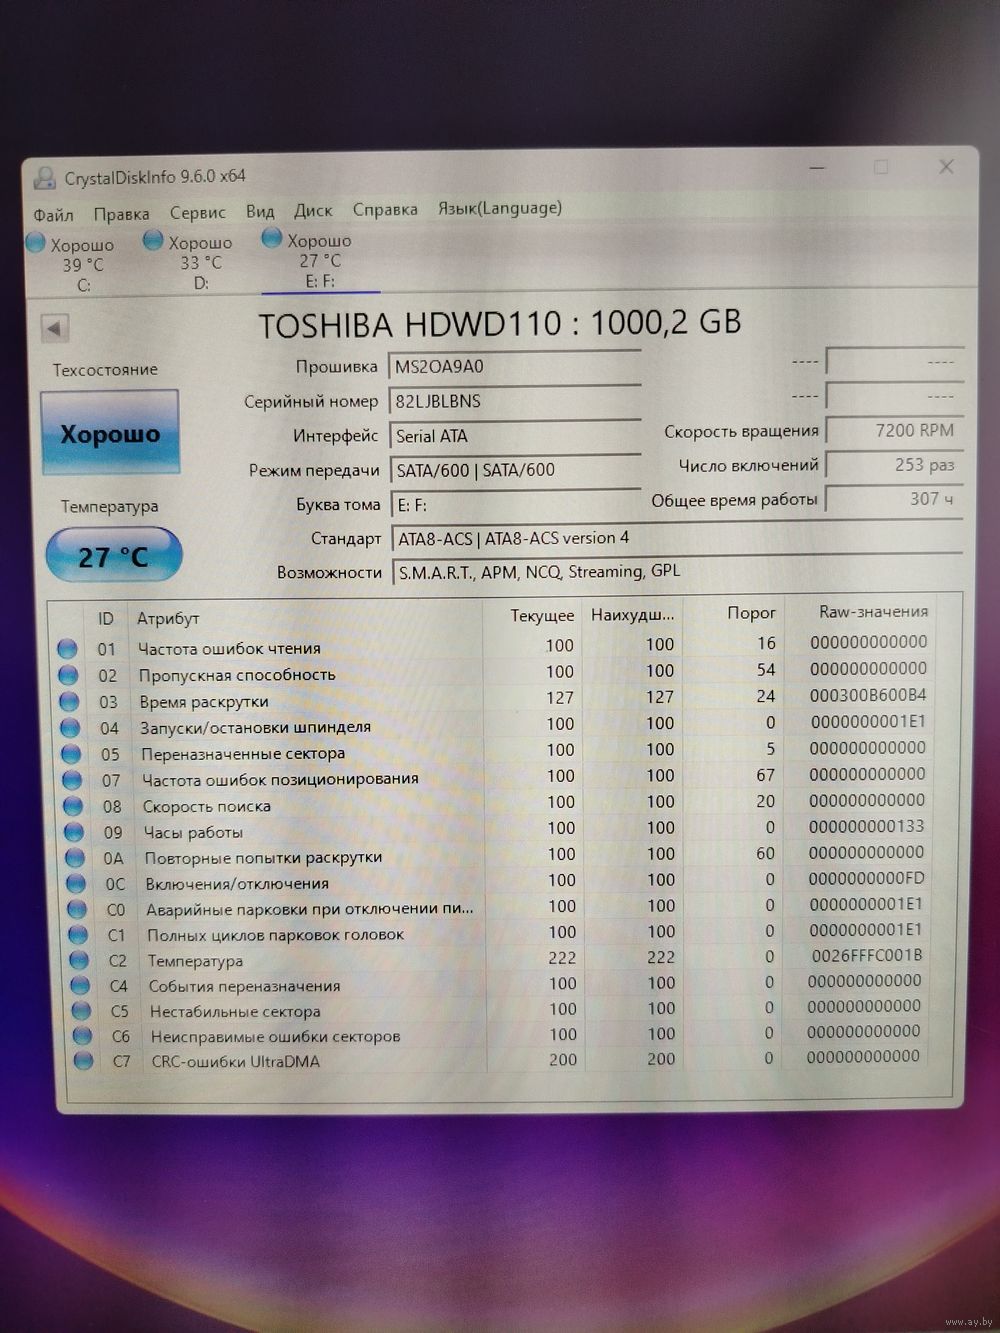This screenshot has width=1000, height=1333.
Task: Click status orb for Неисправимые ошибки секторов
Action: point(82,1037)
